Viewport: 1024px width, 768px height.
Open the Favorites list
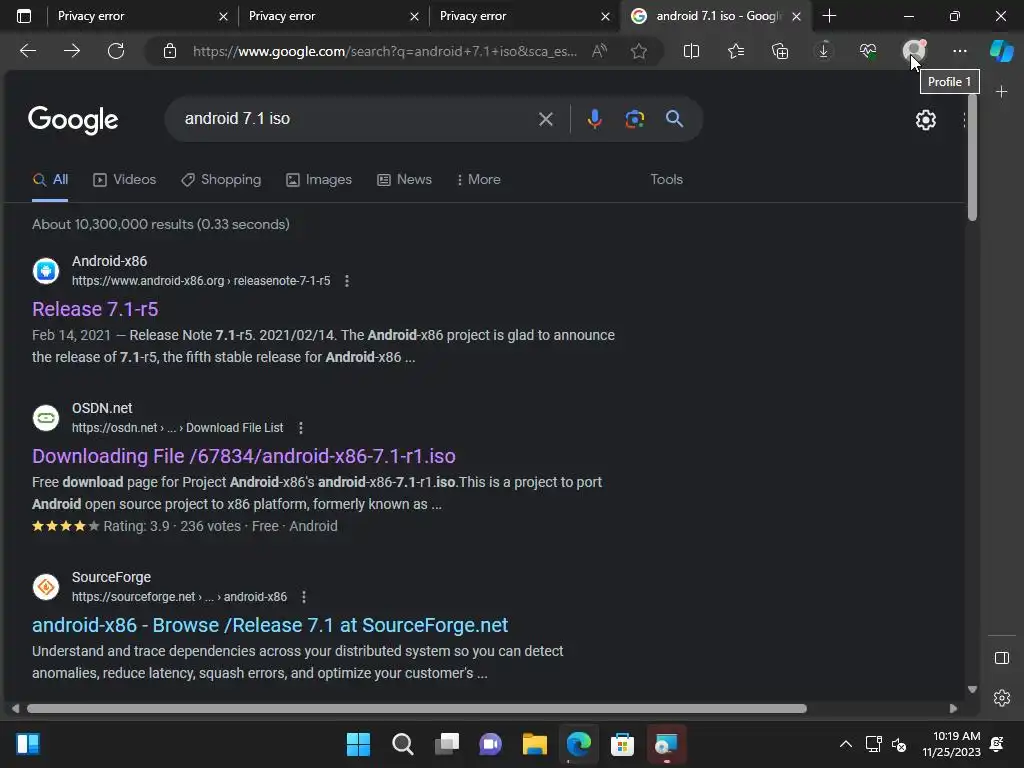[x=736, y=51]
